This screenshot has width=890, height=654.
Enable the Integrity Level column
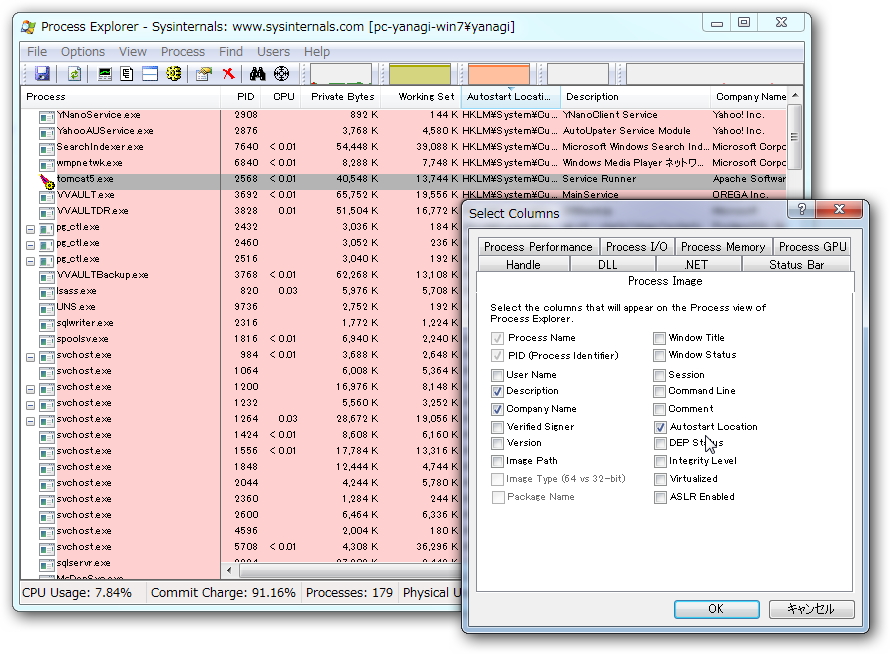[660, 460]
